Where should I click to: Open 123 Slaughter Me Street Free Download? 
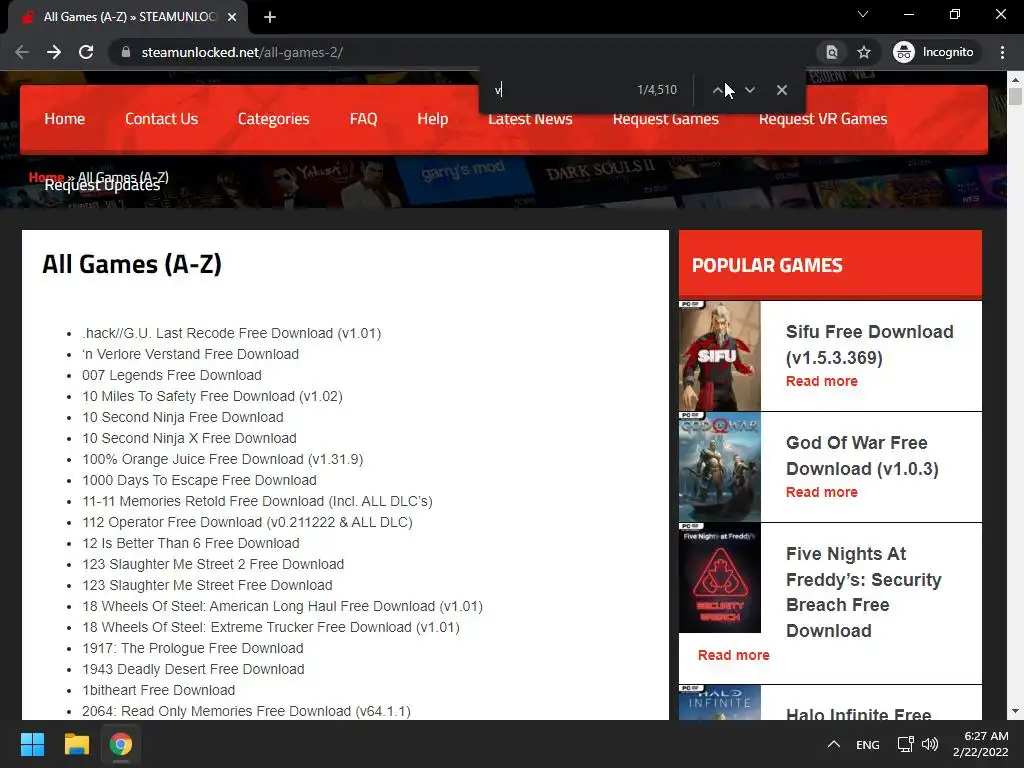[x=207, y=584]
